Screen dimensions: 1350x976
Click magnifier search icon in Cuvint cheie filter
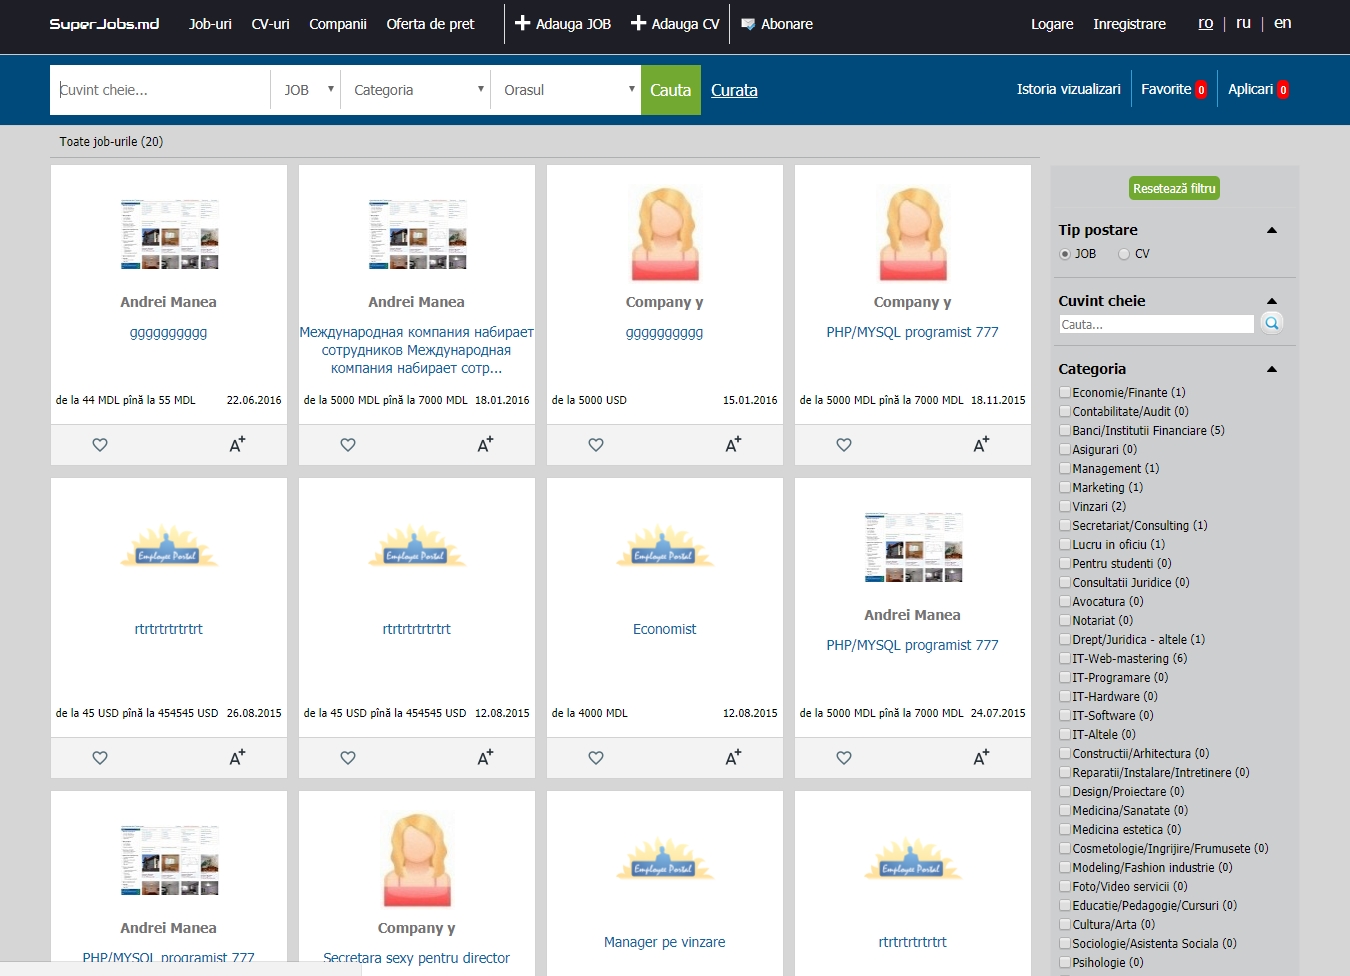(x=1271, y=324)
